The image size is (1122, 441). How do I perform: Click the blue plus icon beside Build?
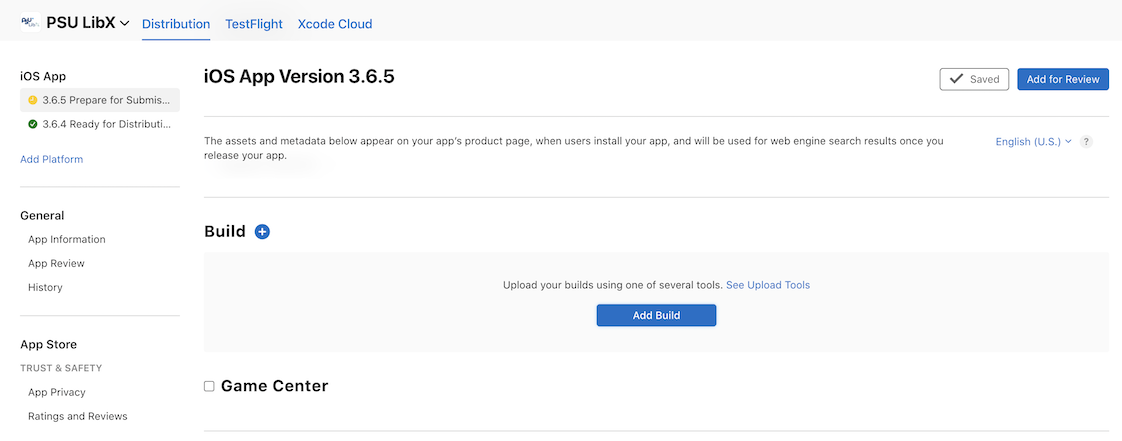tap(263, 231)
